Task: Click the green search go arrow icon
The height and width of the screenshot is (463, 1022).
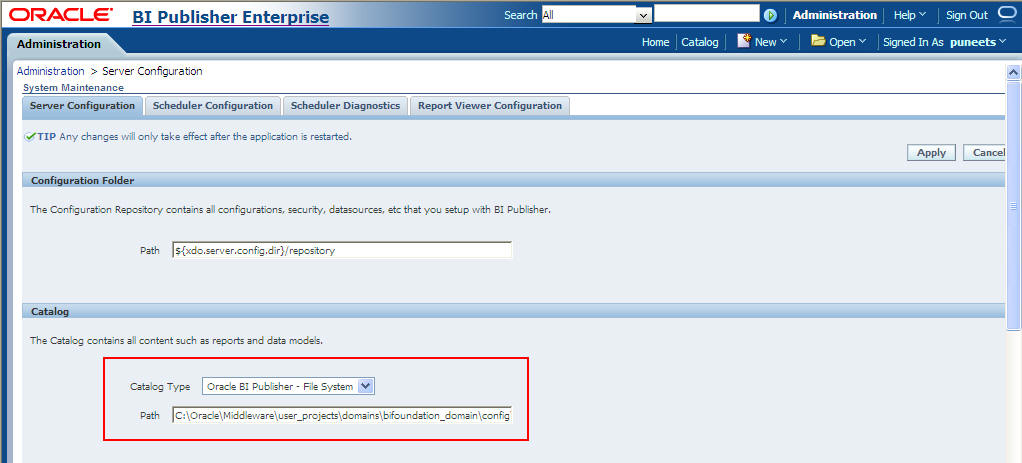Action: [770, 15]
